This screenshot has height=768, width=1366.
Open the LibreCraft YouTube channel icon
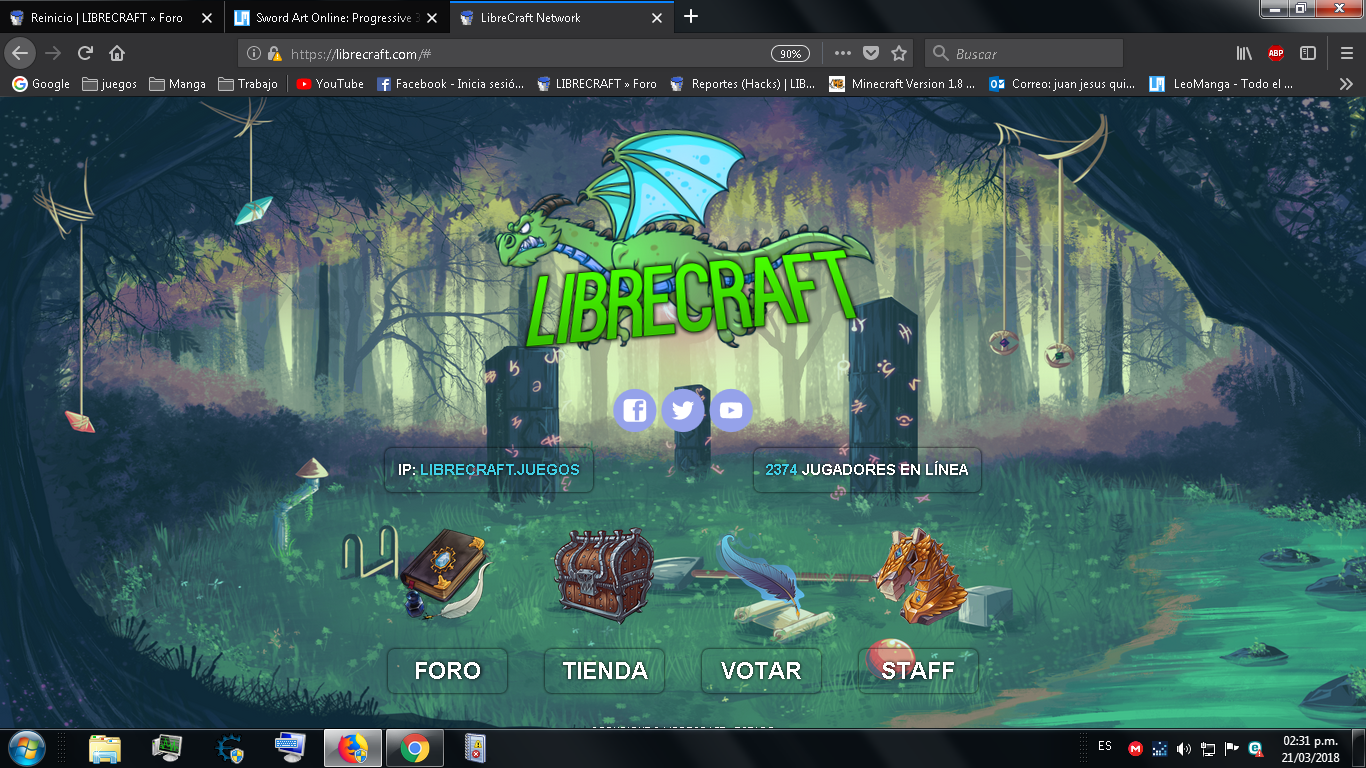tap(731, 410)
